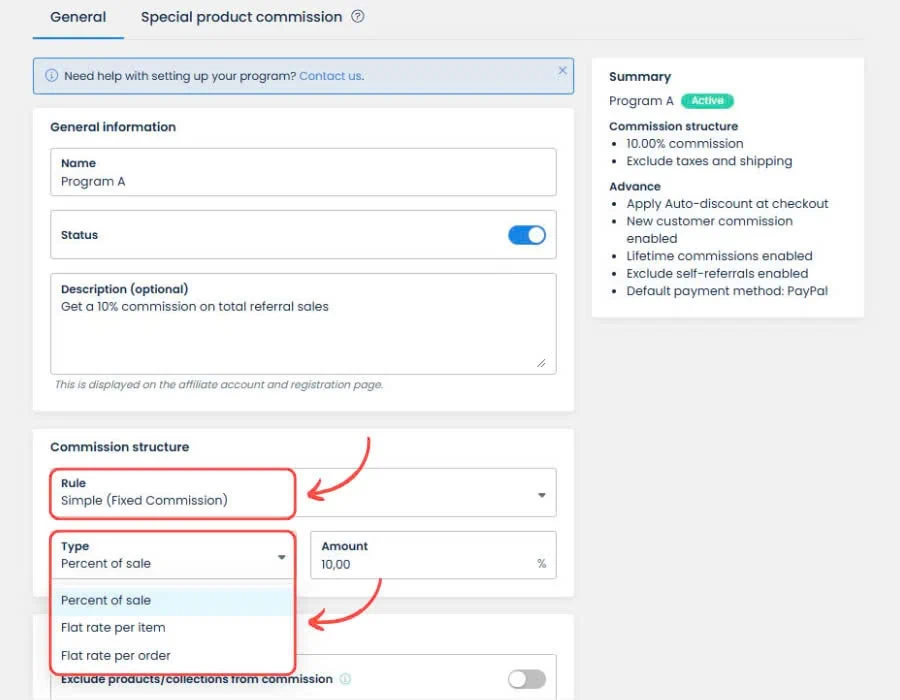Enable Exclude products/collections from commission toggle
The image size is (900, 700).
(526, 679)
